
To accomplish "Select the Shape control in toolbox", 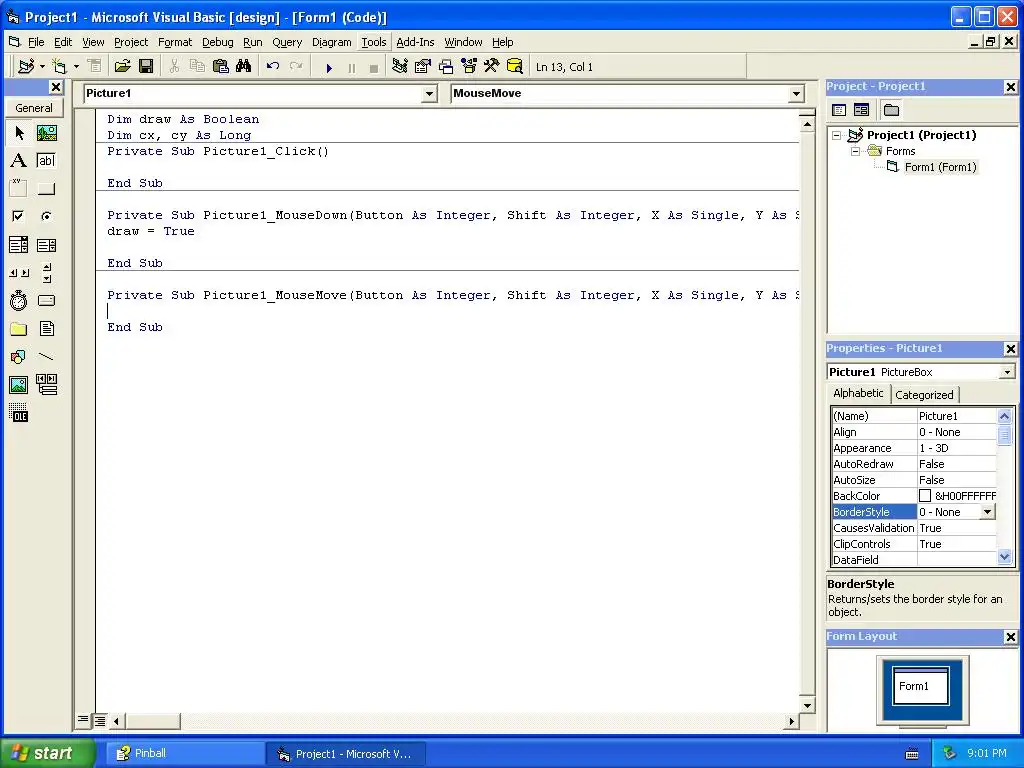I will 19,357.
